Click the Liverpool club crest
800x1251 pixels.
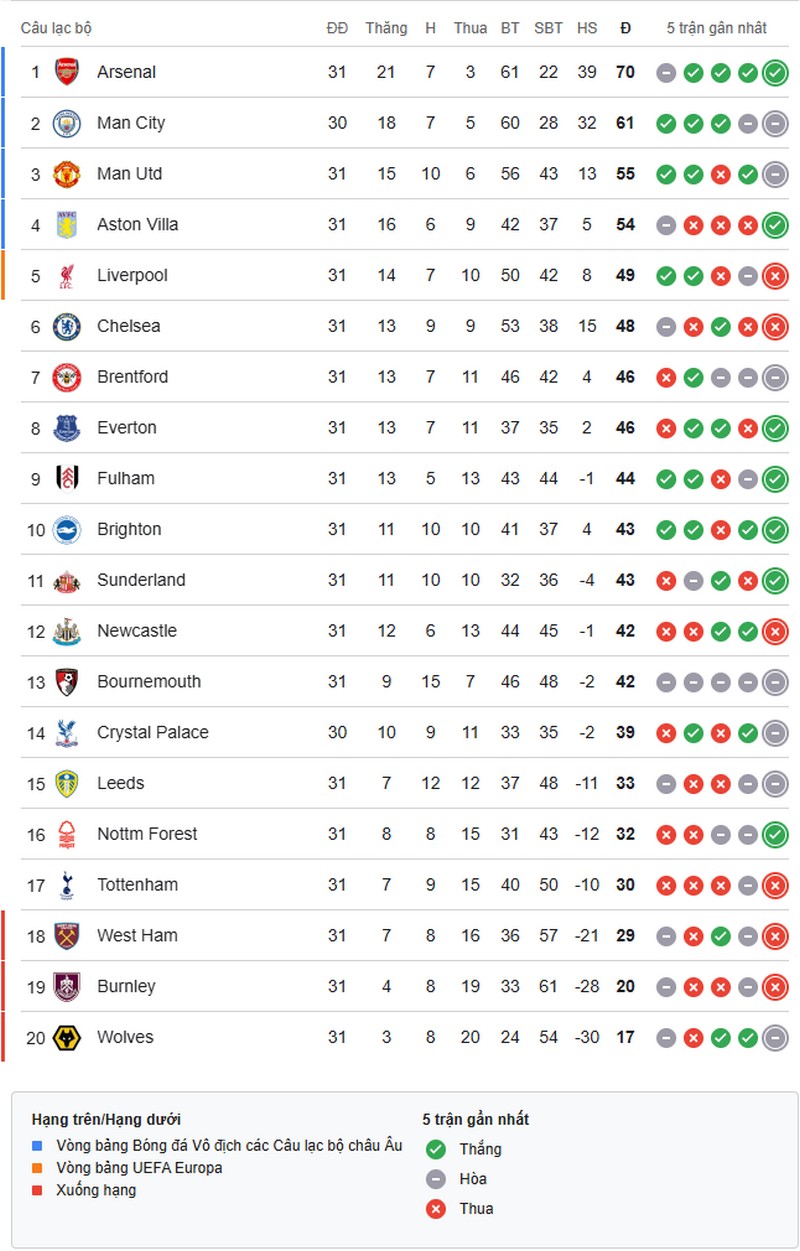(67, 275)
